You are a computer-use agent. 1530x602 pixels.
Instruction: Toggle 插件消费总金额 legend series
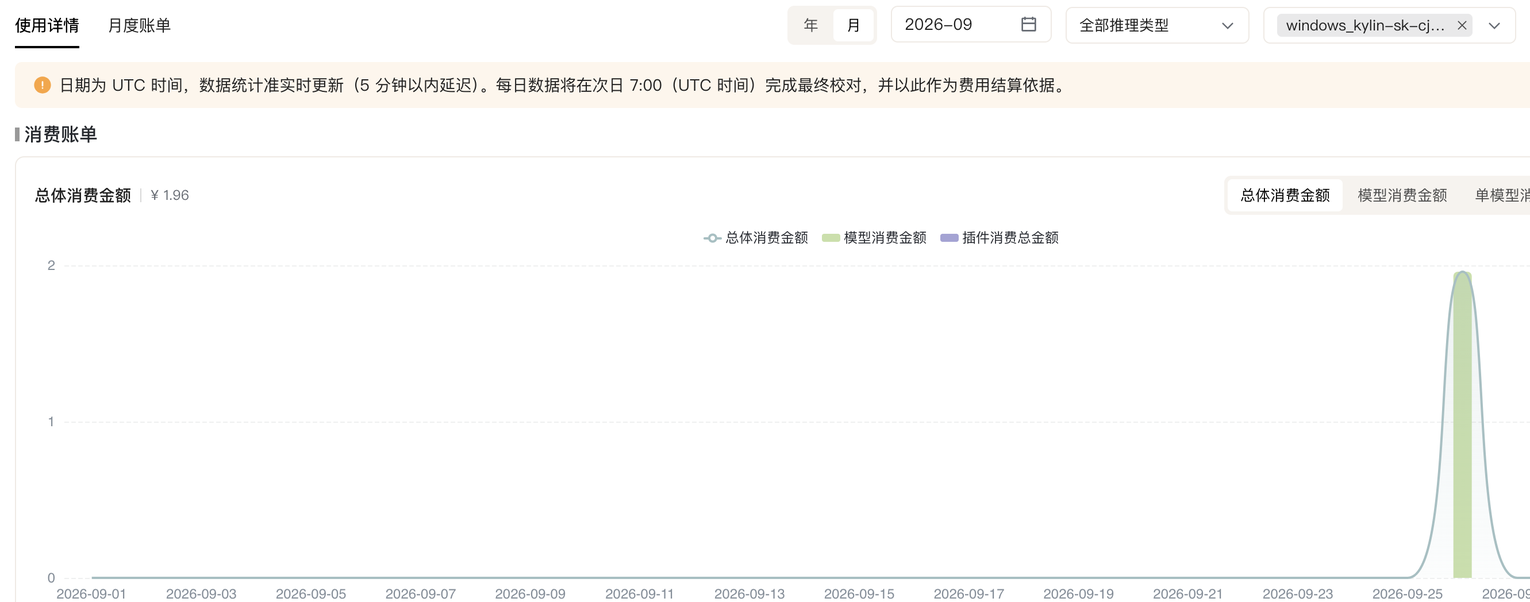1000,238
